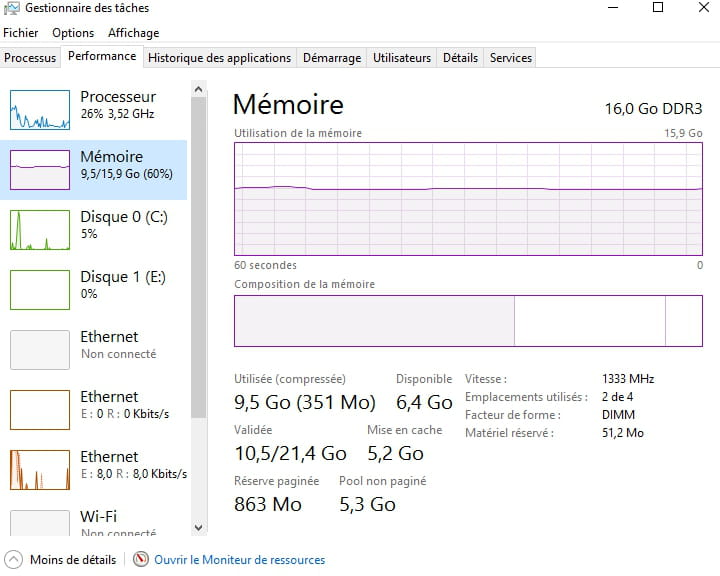Click the memory usage graph
Screen dimensions: 720x576
(468, 198)
